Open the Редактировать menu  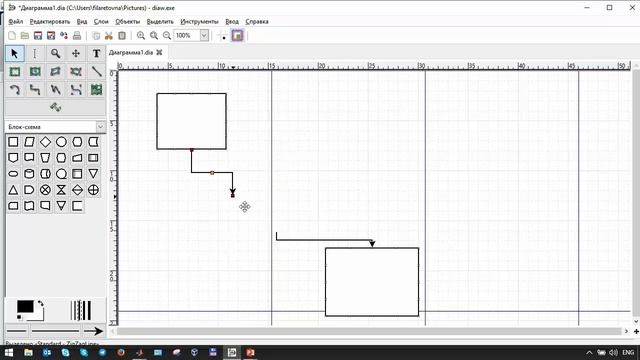tap(50, 22)
